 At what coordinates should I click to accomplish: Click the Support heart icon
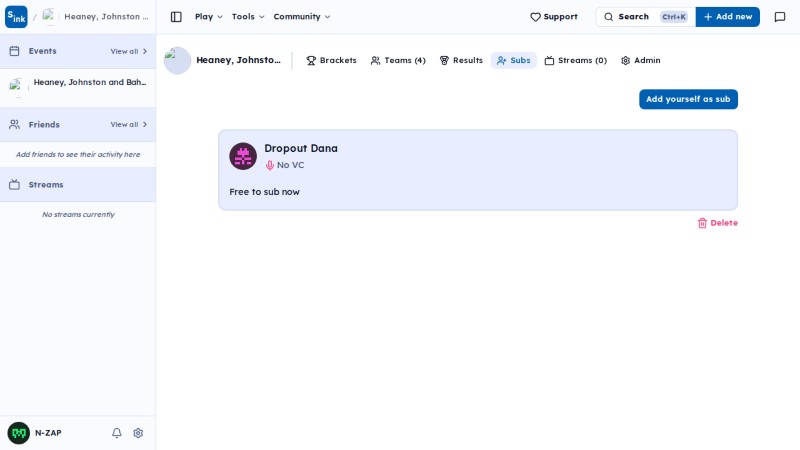(x=535, y=17)
